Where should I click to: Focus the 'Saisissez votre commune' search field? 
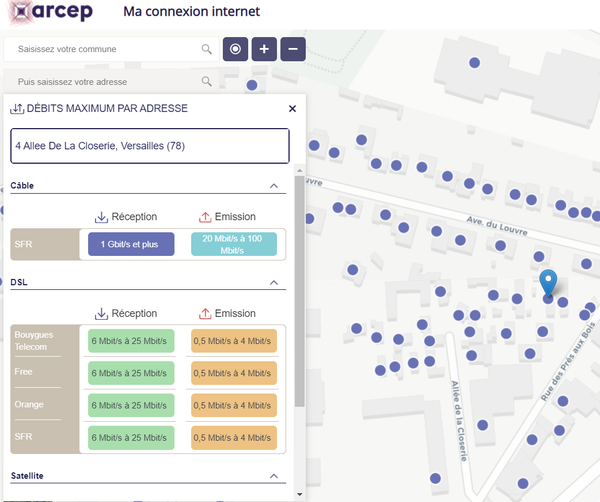(111, 49)
